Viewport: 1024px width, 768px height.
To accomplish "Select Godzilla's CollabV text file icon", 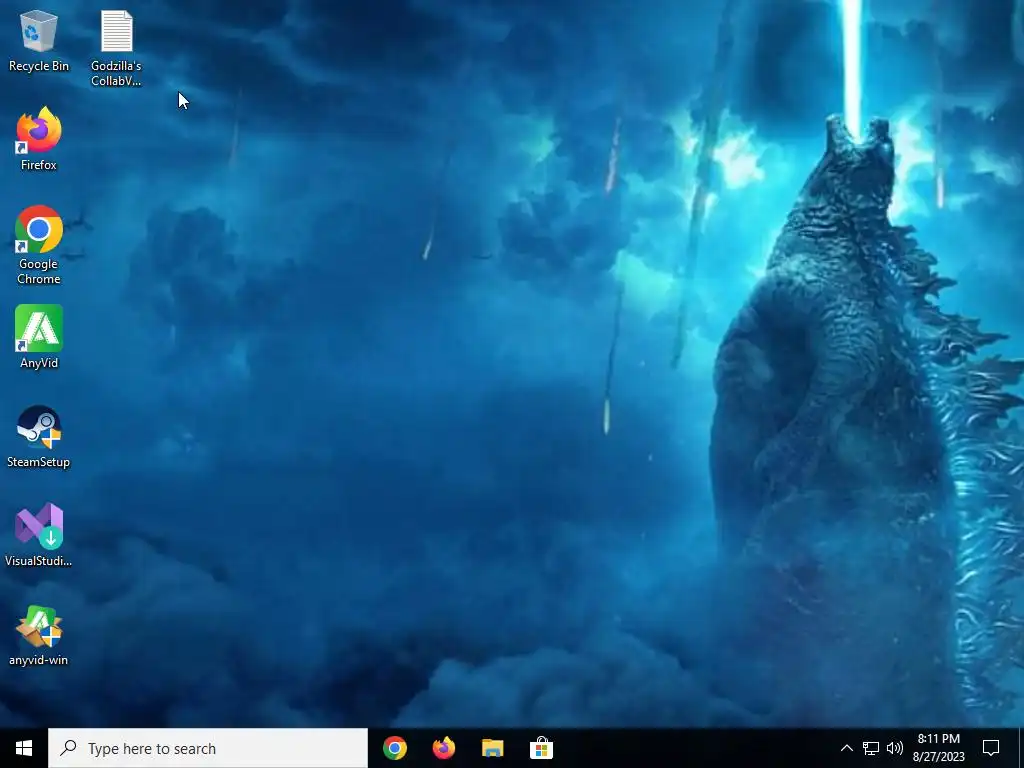I will click(x=116, y=48).
